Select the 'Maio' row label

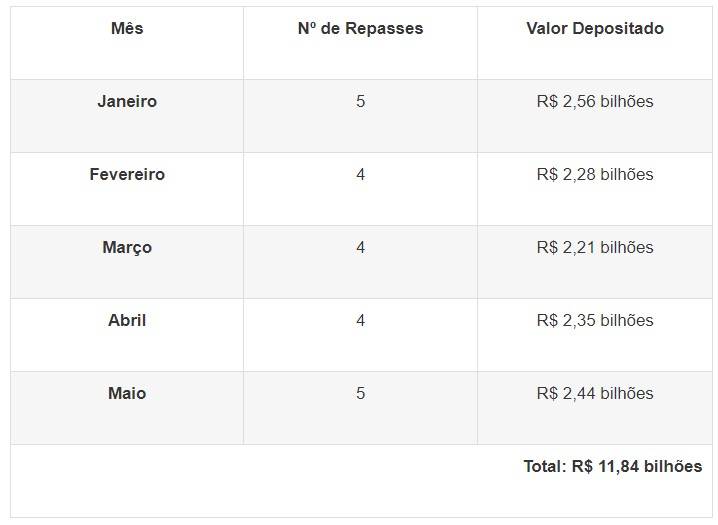coord(127,394)
